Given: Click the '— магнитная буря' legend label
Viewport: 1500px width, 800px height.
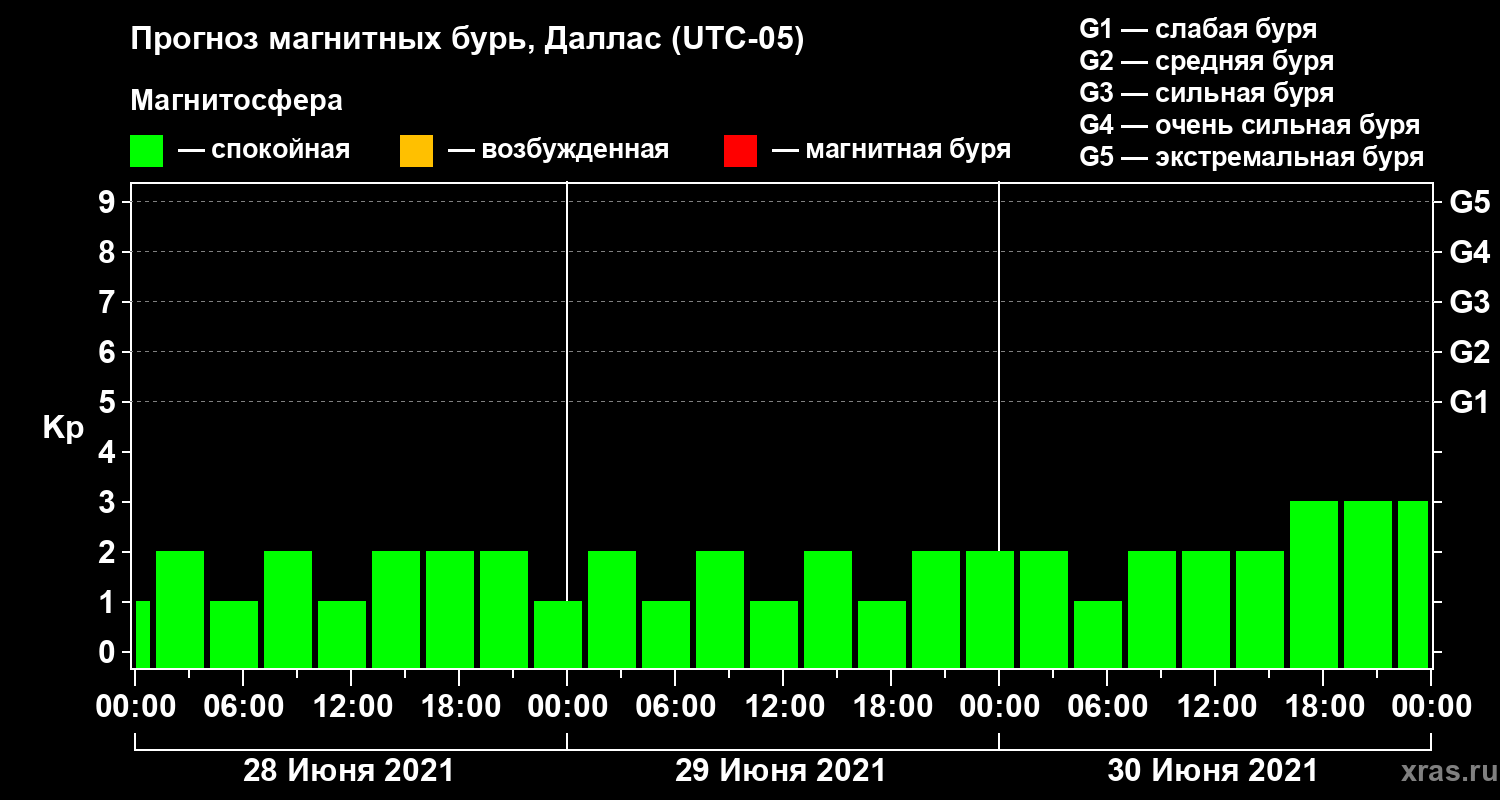Looking at the screenshot, I should 892,150.
